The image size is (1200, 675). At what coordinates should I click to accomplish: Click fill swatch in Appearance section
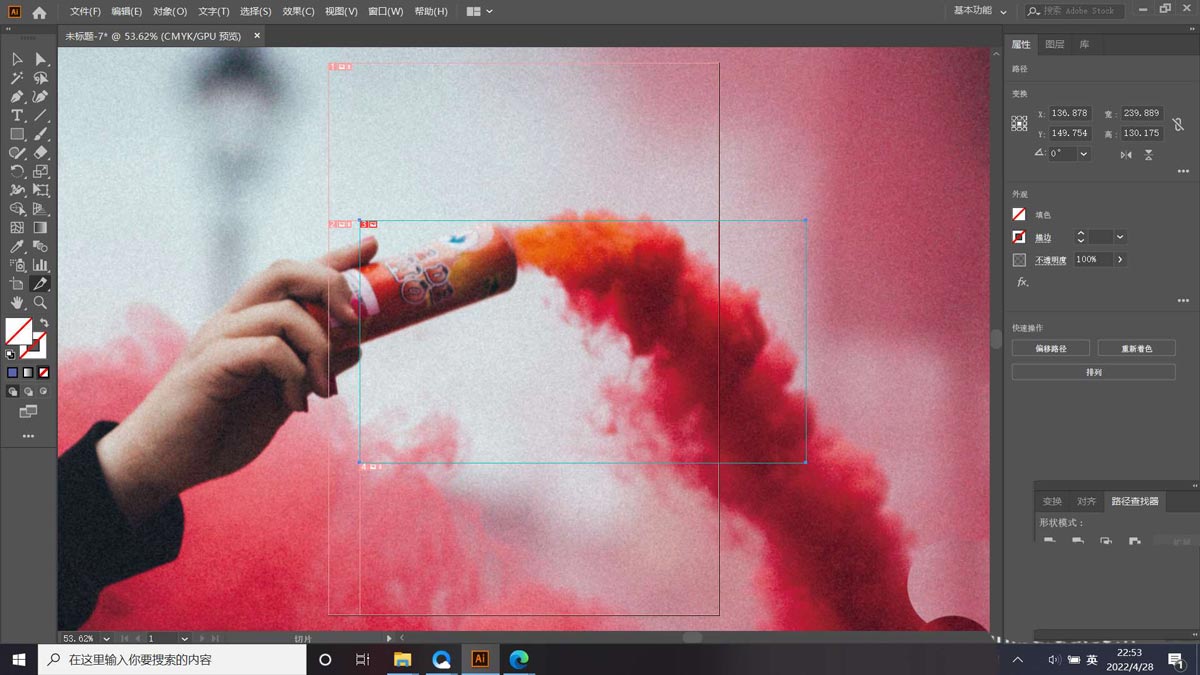pyautogui.click(x=1019, y=214)
